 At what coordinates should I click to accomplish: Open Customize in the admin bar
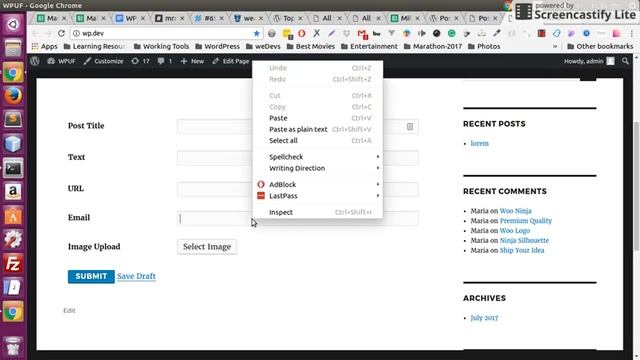click(x=103, y=61)
